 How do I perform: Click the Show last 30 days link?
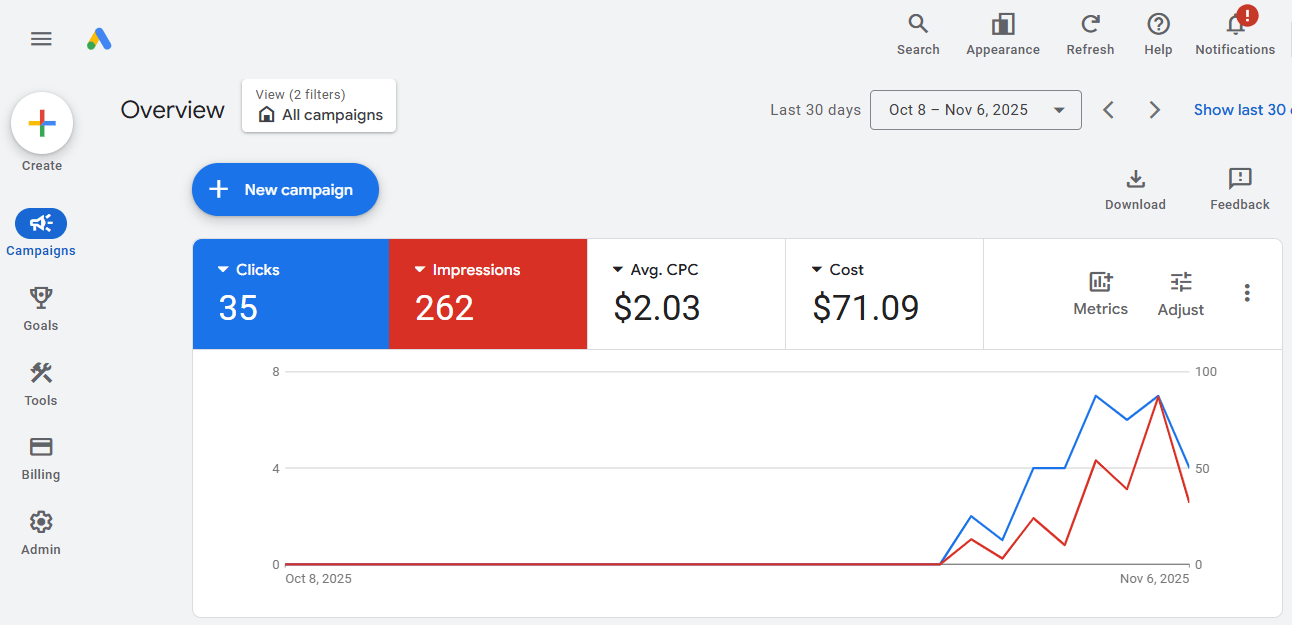1240,110
